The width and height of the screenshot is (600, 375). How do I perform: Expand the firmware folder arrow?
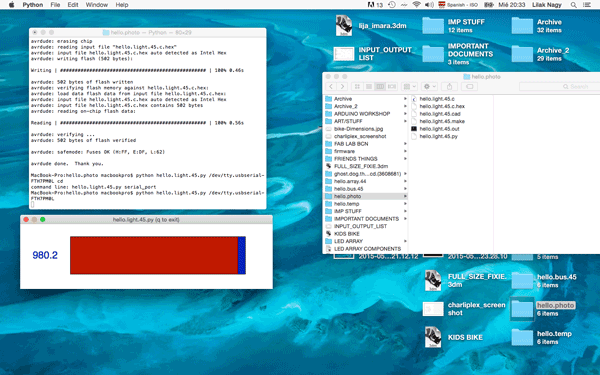pyautogui.click(x=405, y=151)
